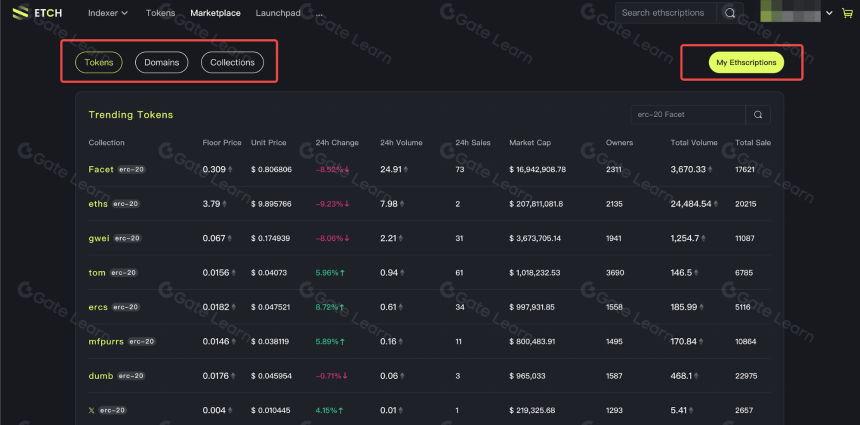Open the shopping cart icon

tap(847, 13)
